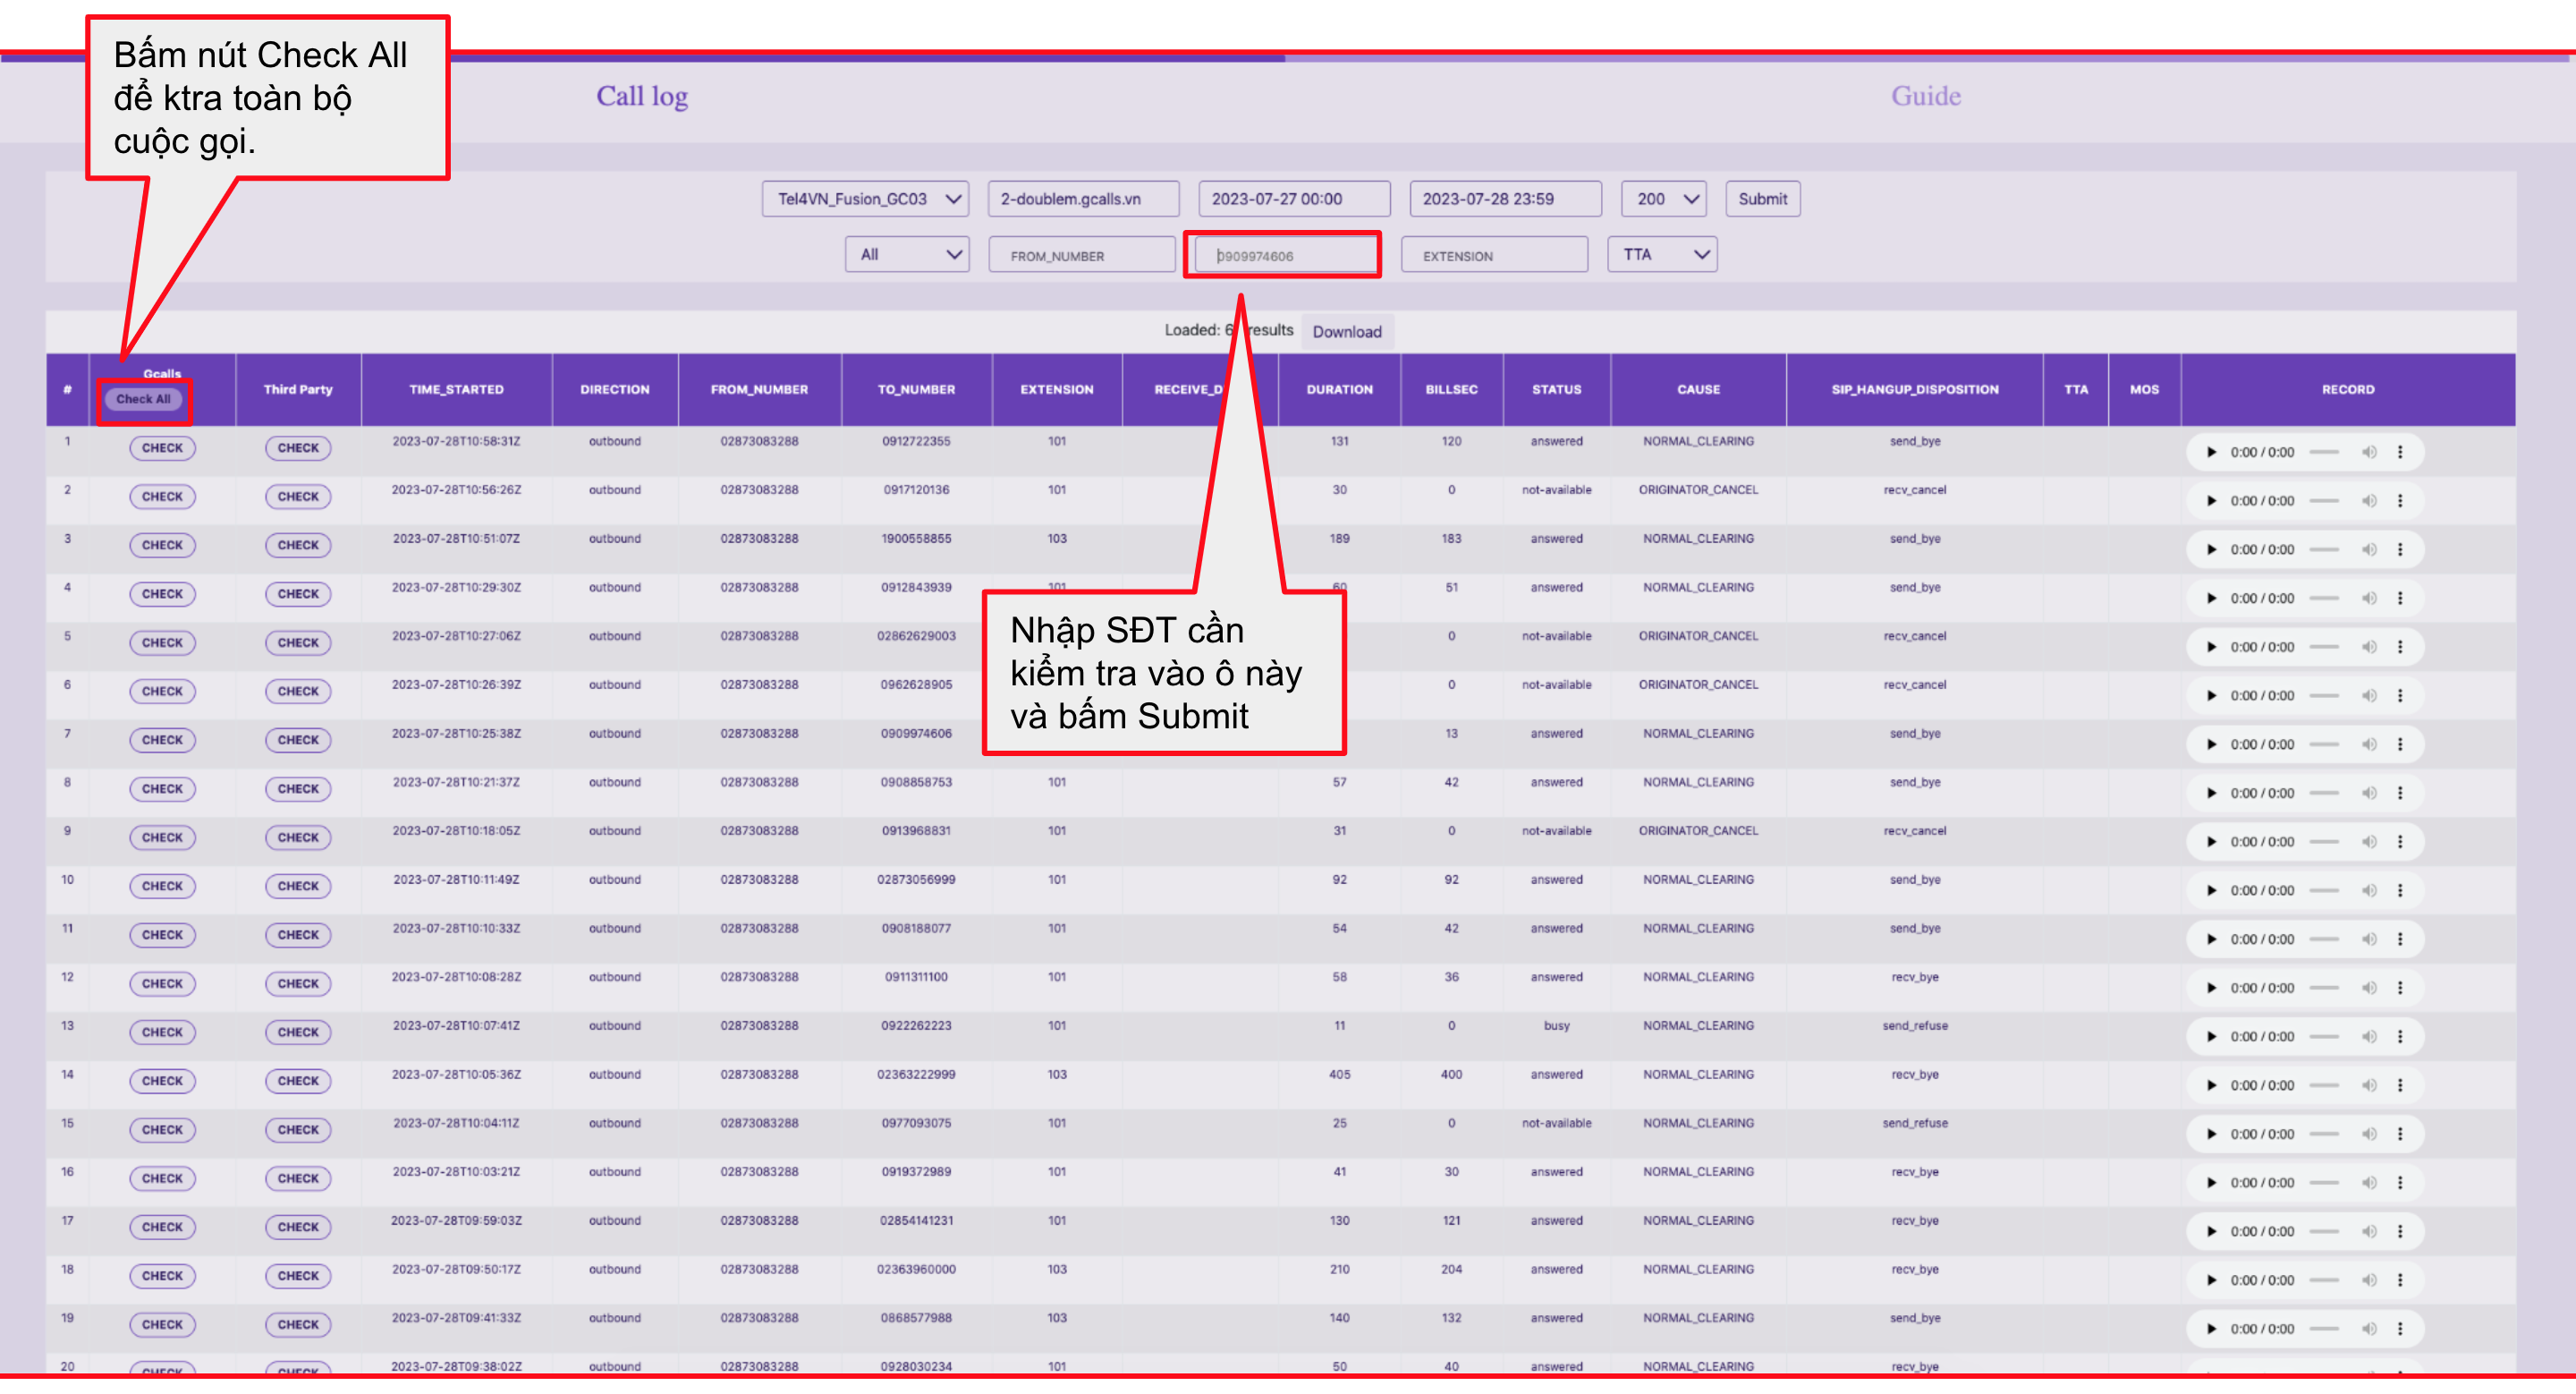Play the recording in row 7
Viewport: 2576px width, 1394px height.
2211,744
